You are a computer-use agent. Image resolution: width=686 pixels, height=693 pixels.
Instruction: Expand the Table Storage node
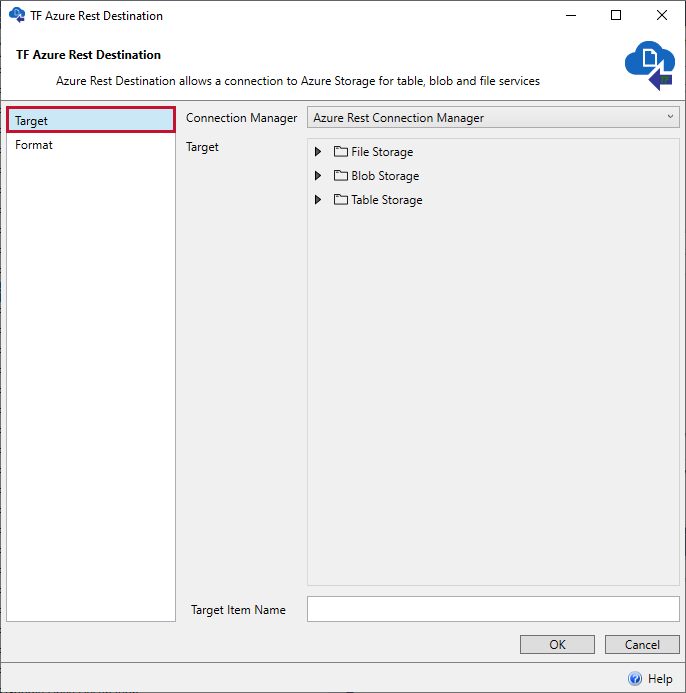tap(317, 200)
